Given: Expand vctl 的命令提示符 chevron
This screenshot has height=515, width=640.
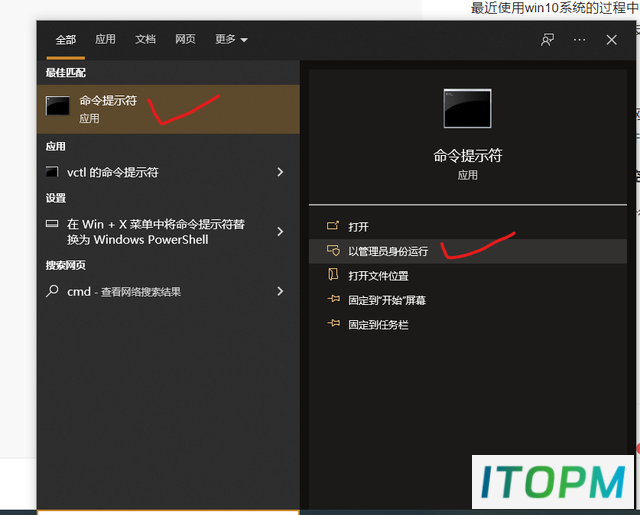Looking at the screenshot, I should pos(280,172).
